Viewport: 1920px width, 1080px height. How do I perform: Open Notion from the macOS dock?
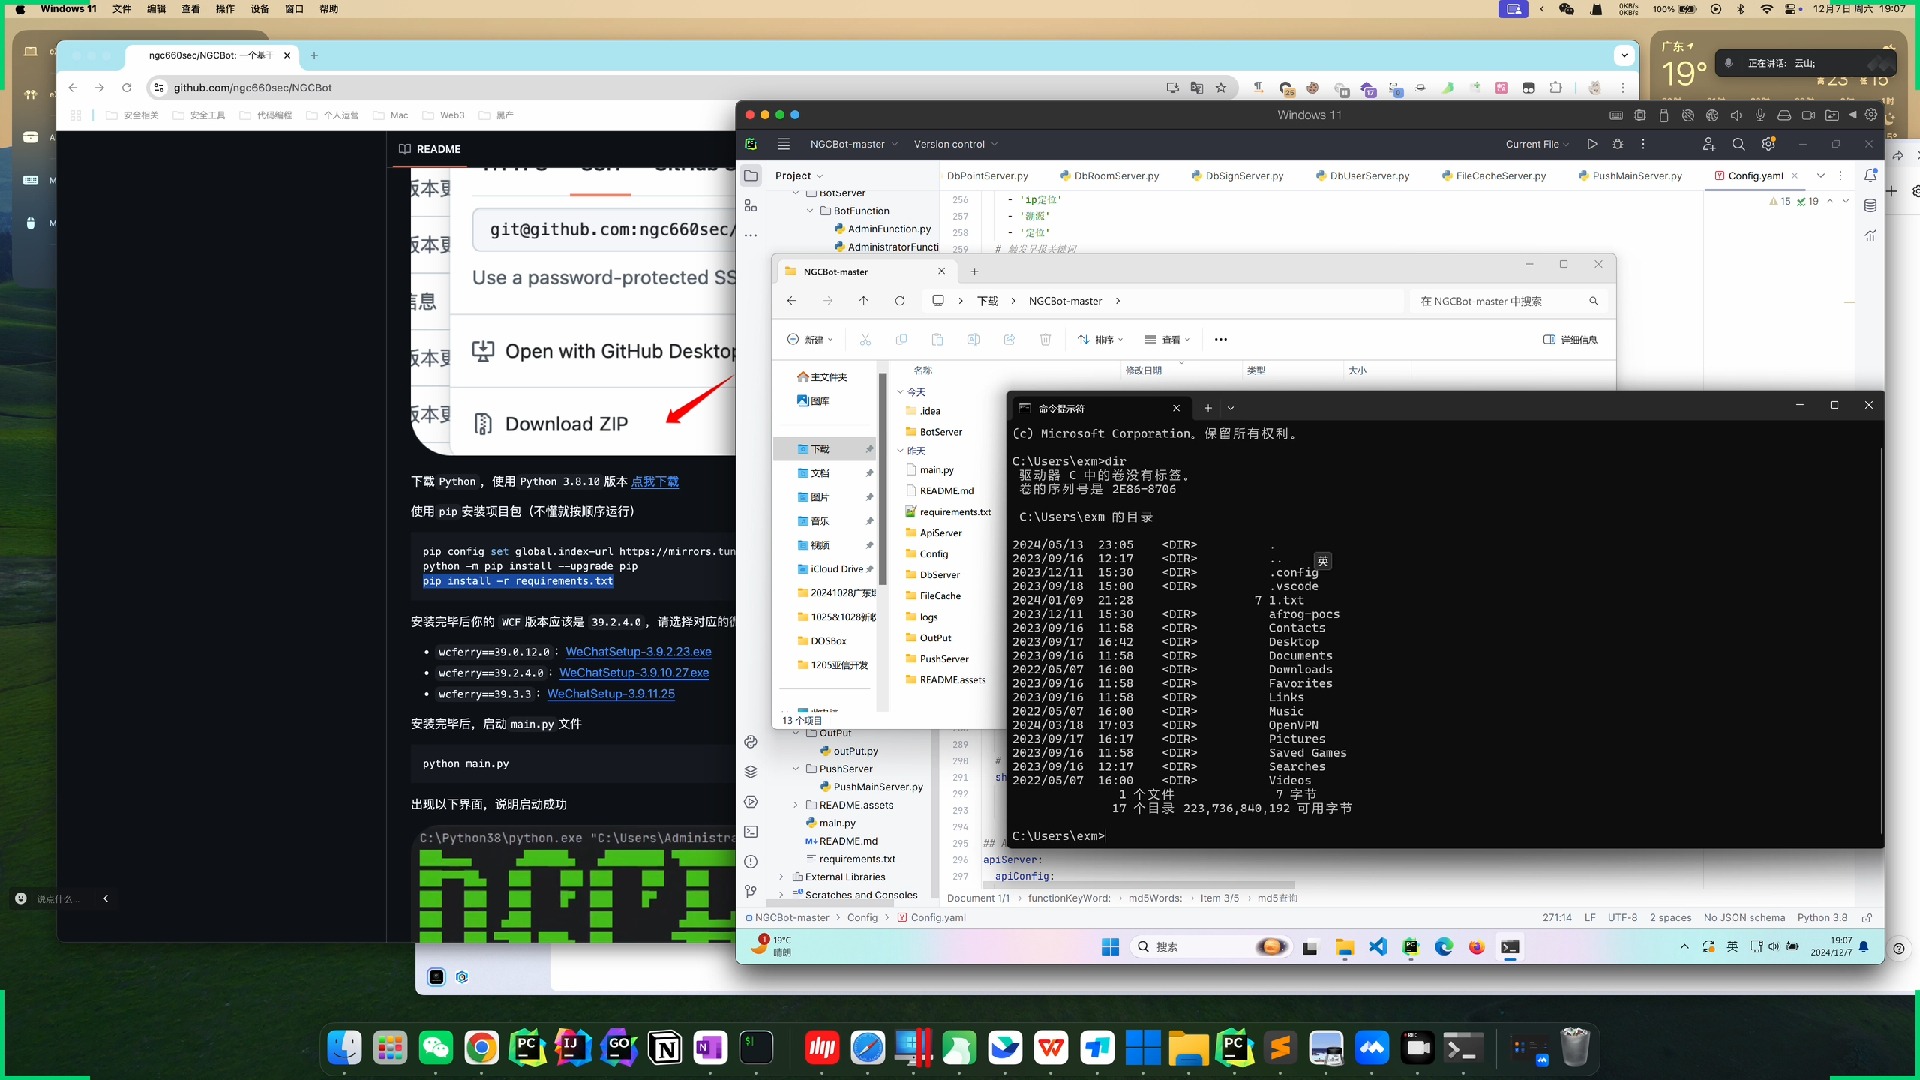point(665,1047)
